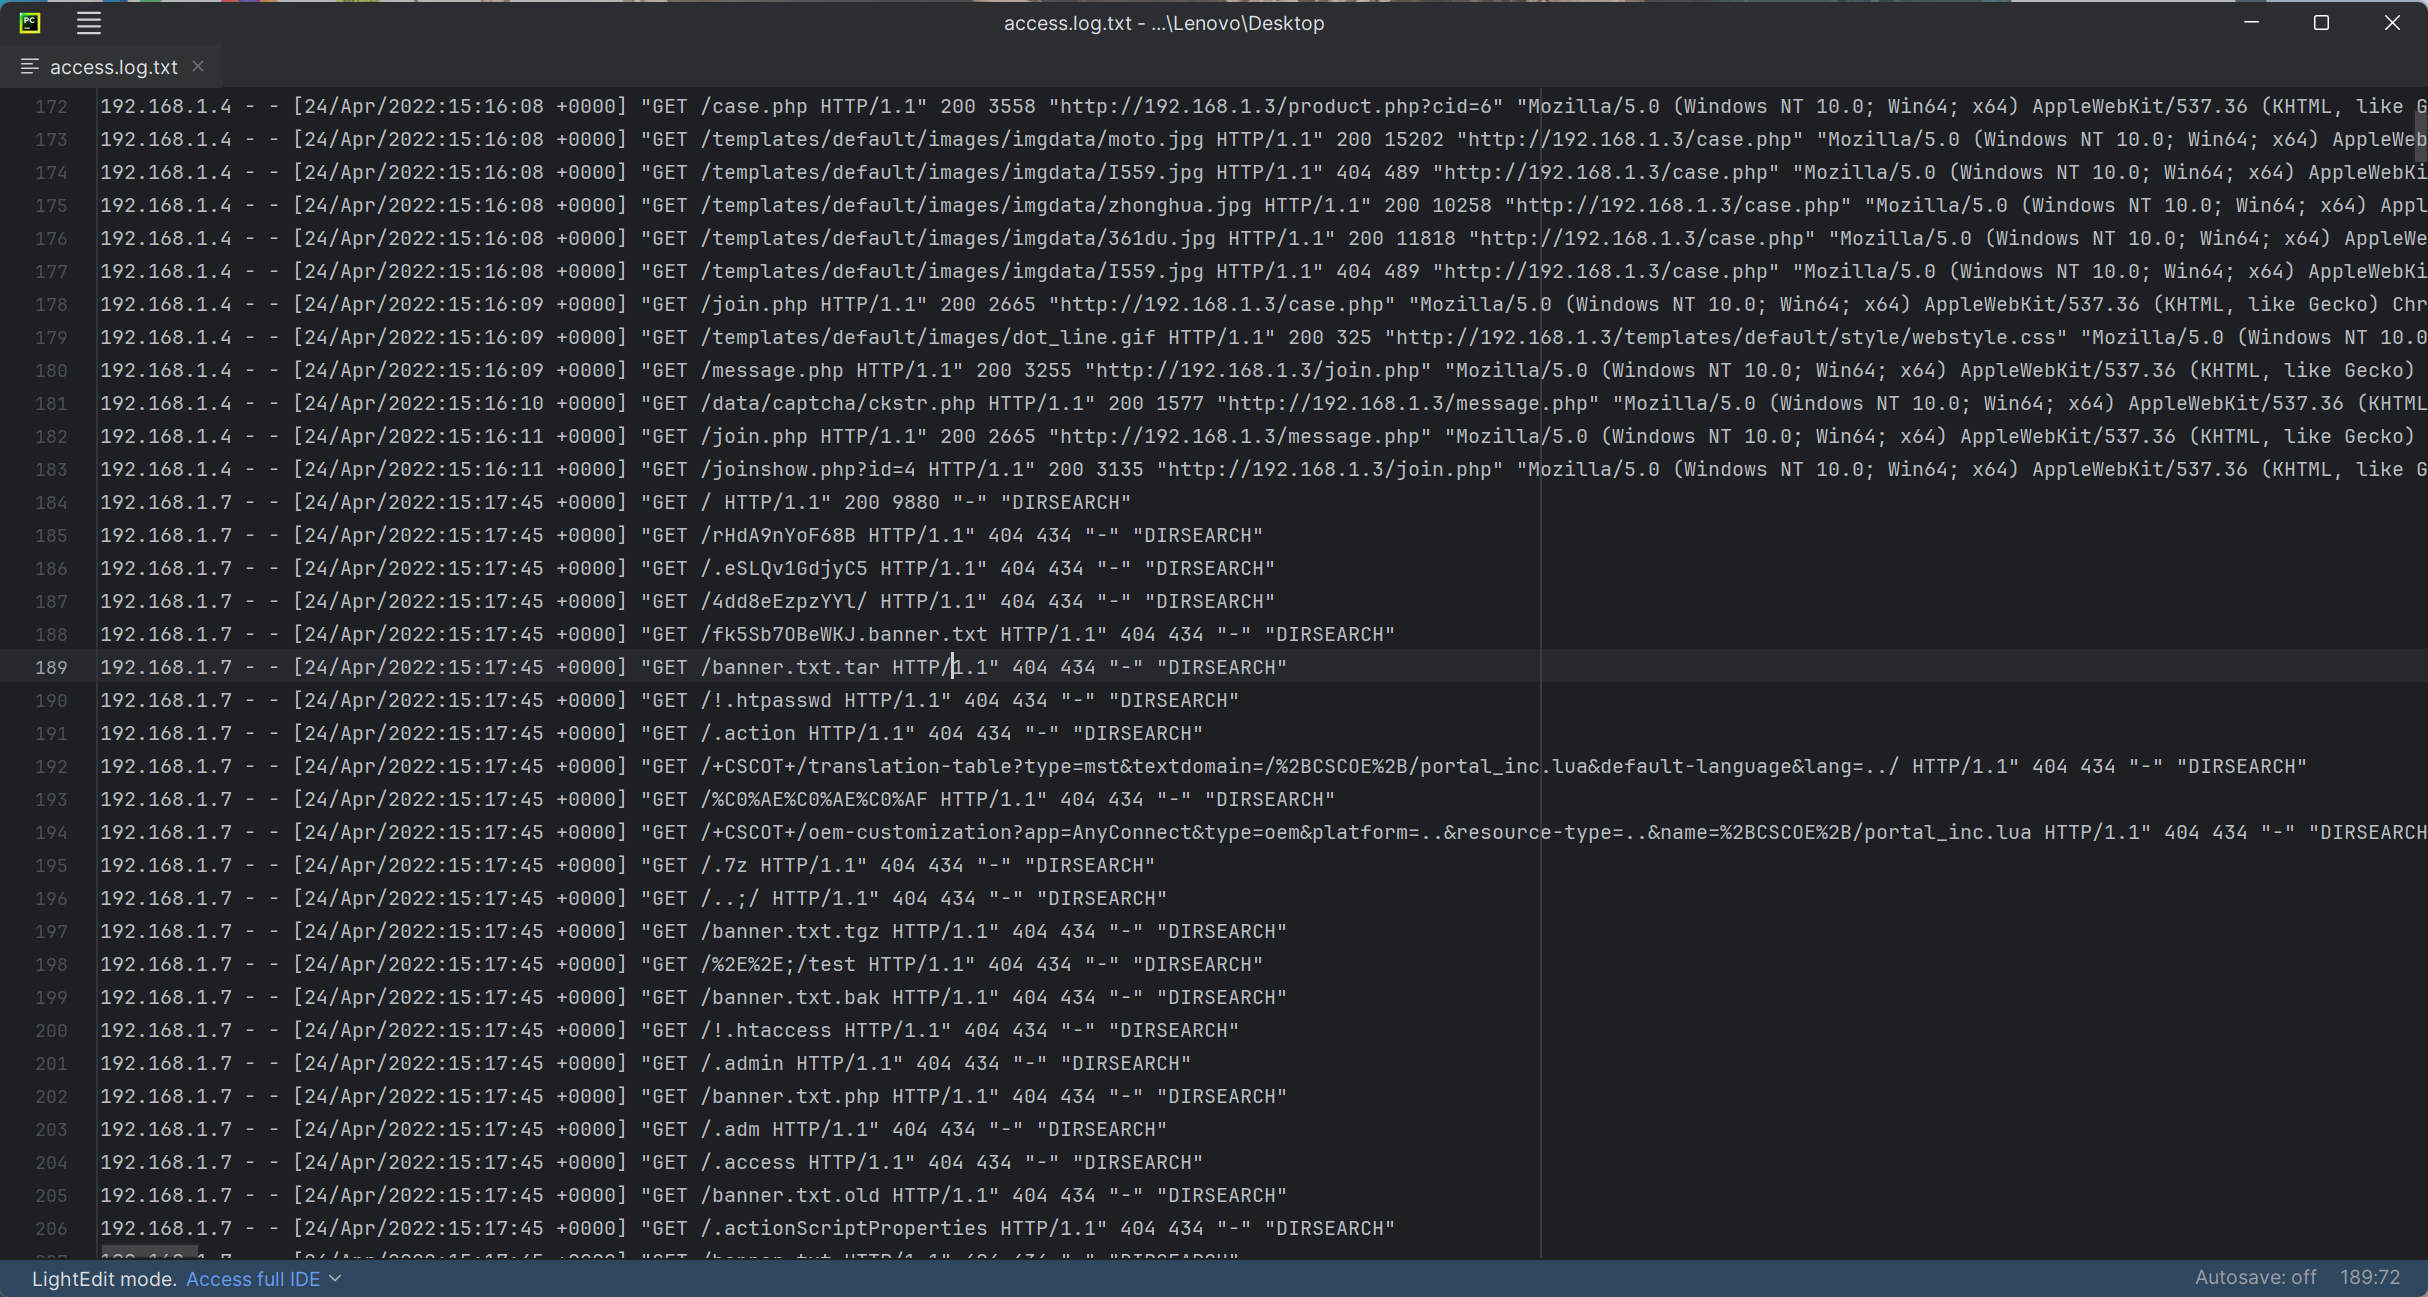Select the access.log.txt editor tab
The width and height of the screenshot is (2428, 1297).
click(113, 67)
